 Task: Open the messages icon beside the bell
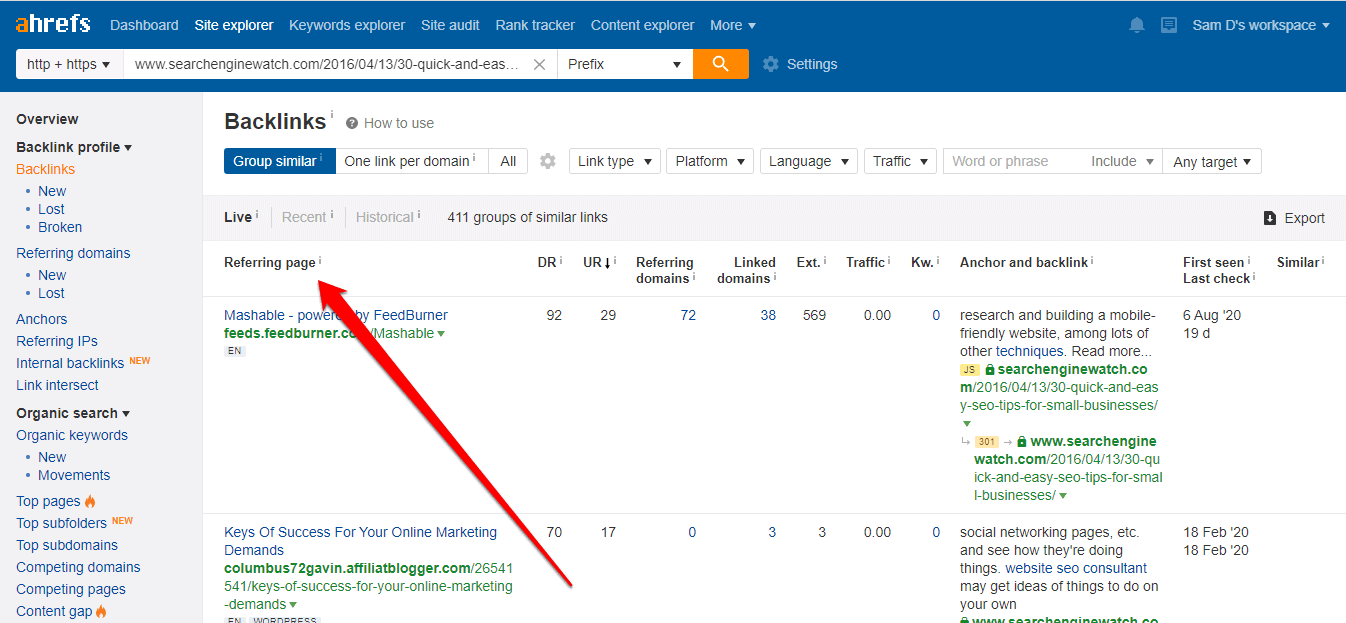[1169, 25]
